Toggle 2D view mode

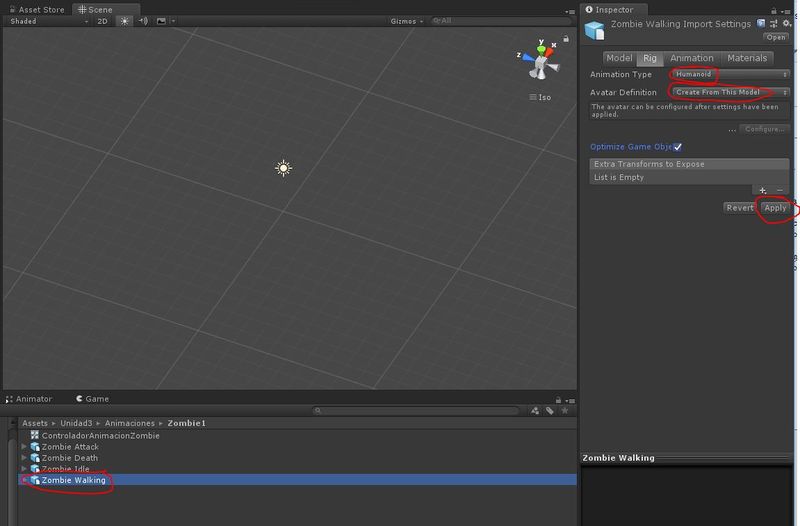click(x=103, y=21)
